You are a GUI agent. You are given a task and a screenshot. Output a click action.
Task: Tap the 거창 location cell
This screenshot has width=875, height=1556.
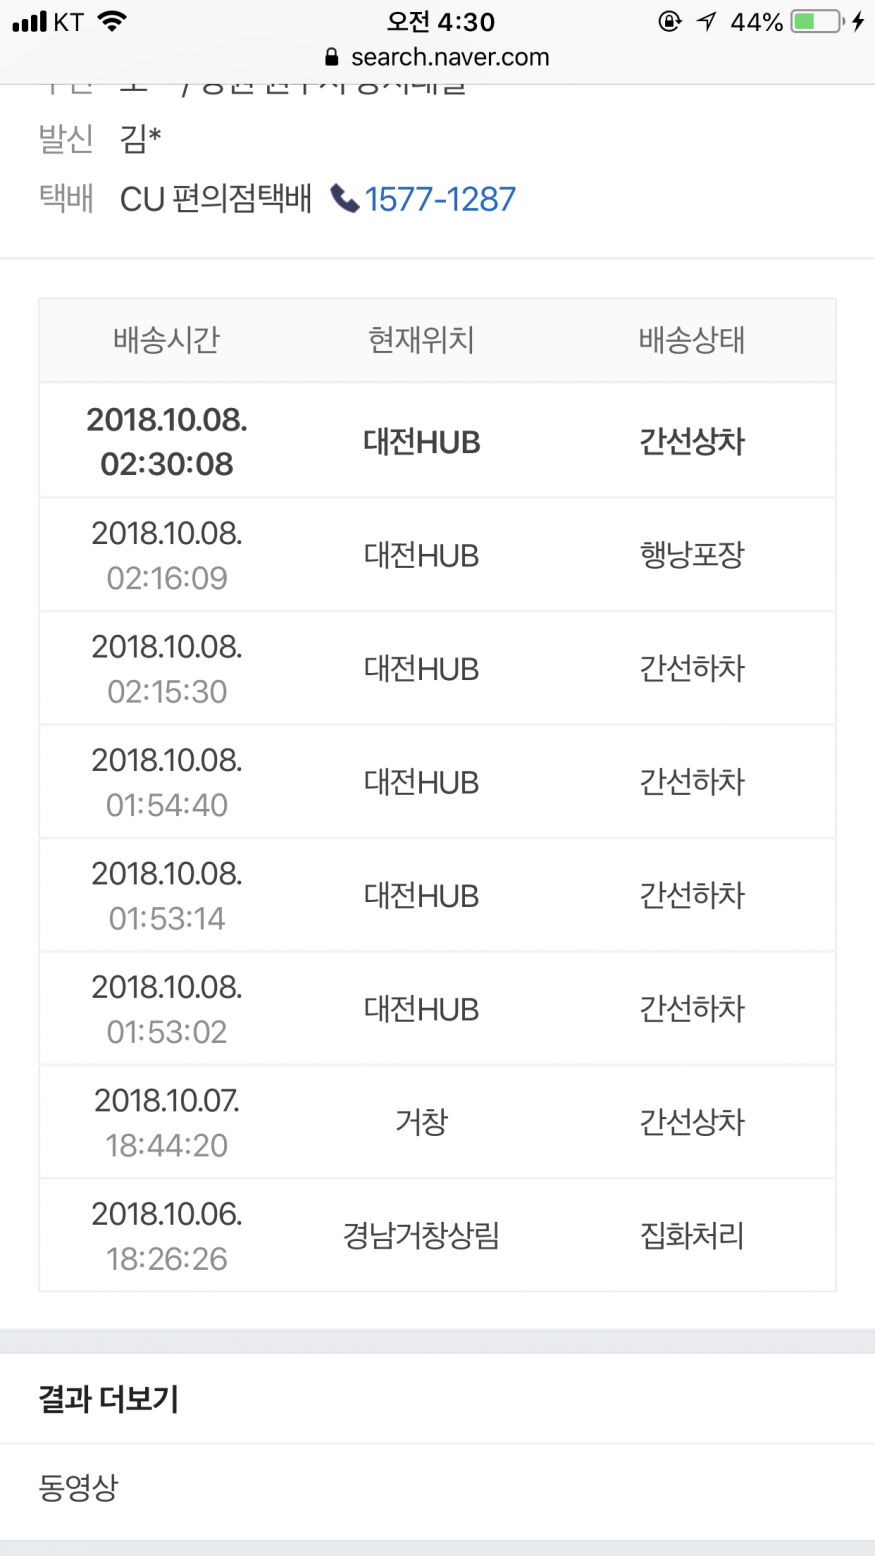(x=421, y=1122)
